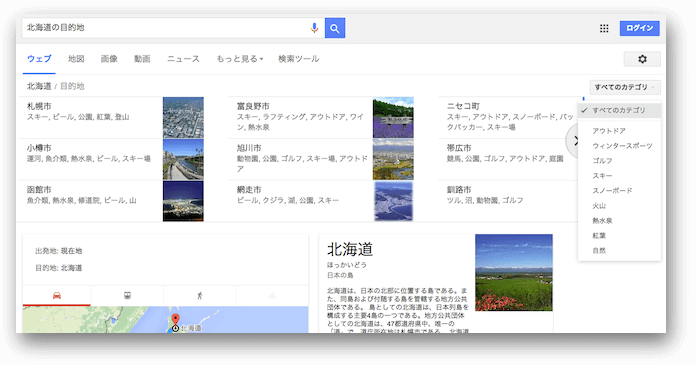Click the ログイン button
Viewport: 696px width, 365px height.
(640, 28)
